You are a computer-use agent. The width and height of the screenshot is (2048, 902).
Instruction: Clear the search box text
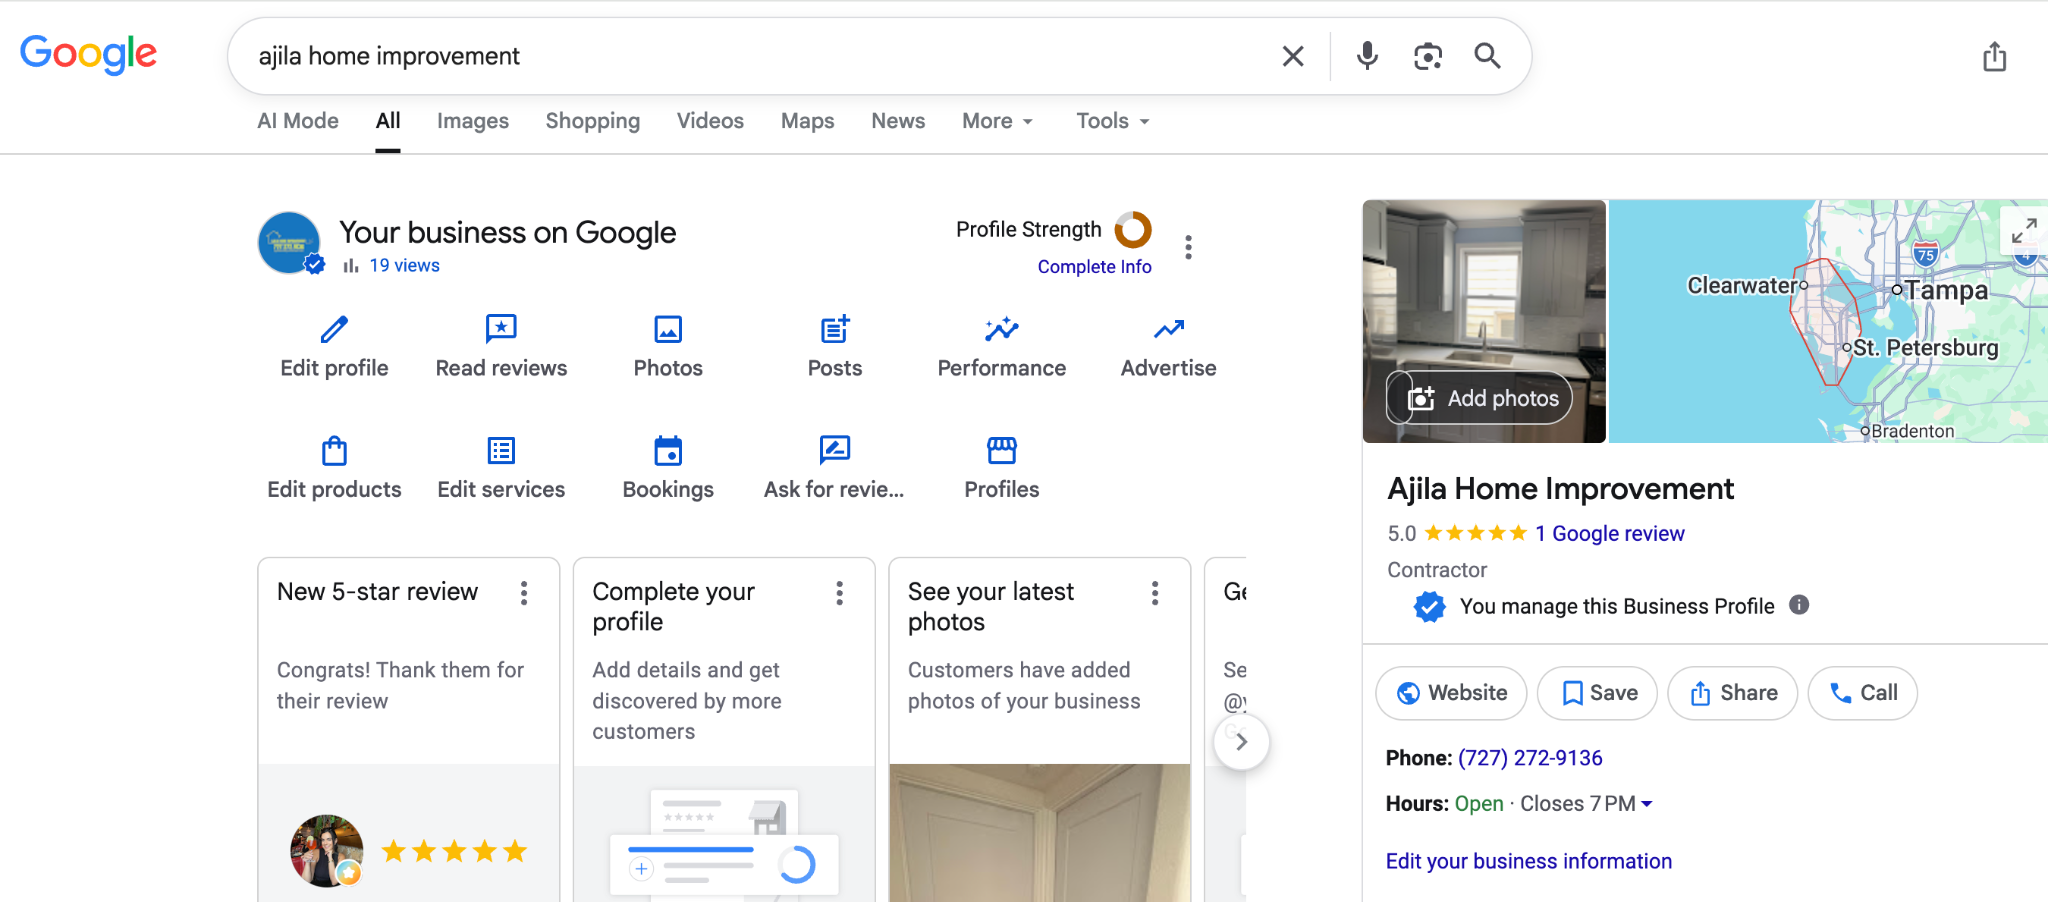pyautogui.click(x=1293, y=56)
